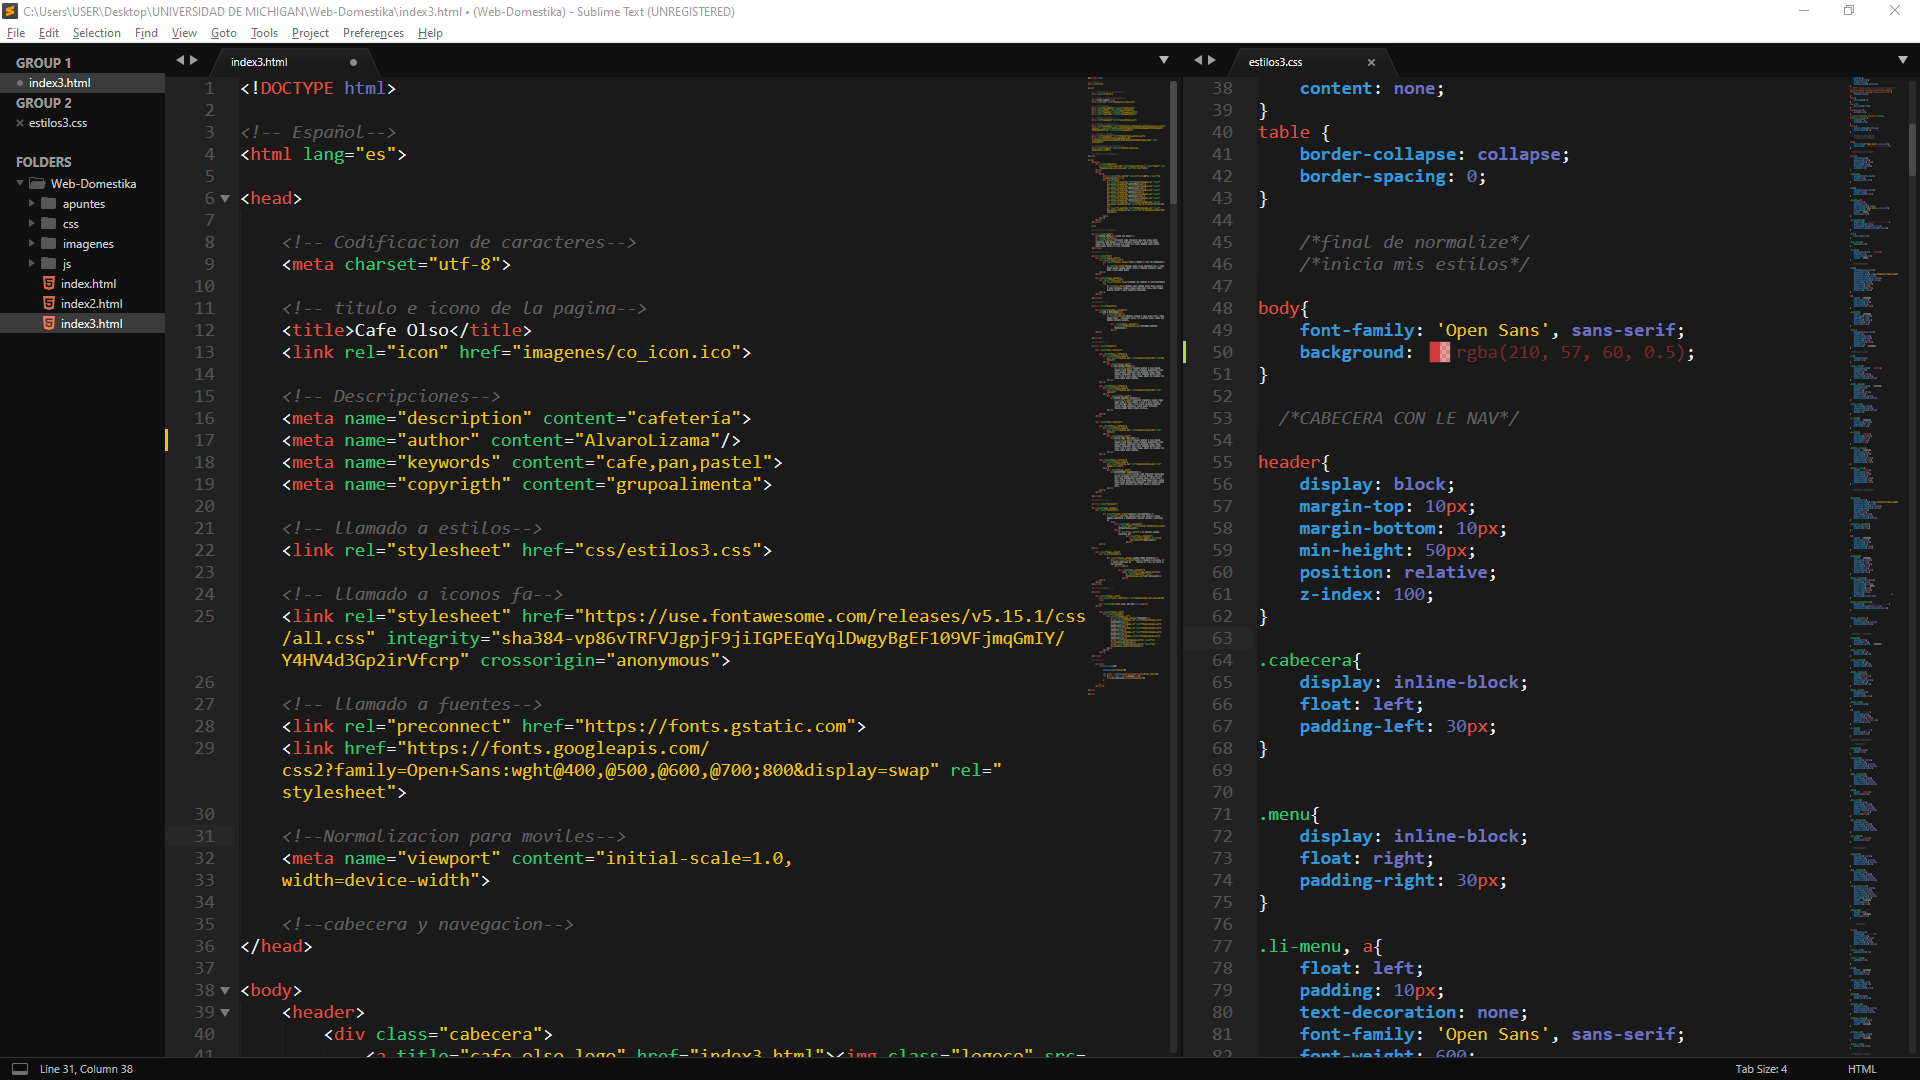
Task: Fold the head tag at line 6
Action: [x=225, y=199]
